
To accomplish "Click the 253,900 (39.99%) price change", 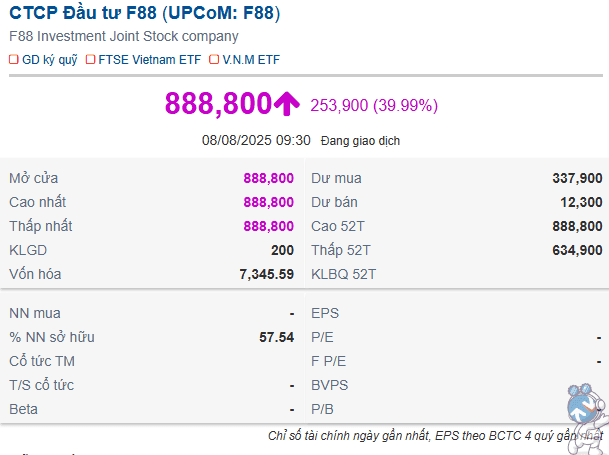I will coord(374,105).
